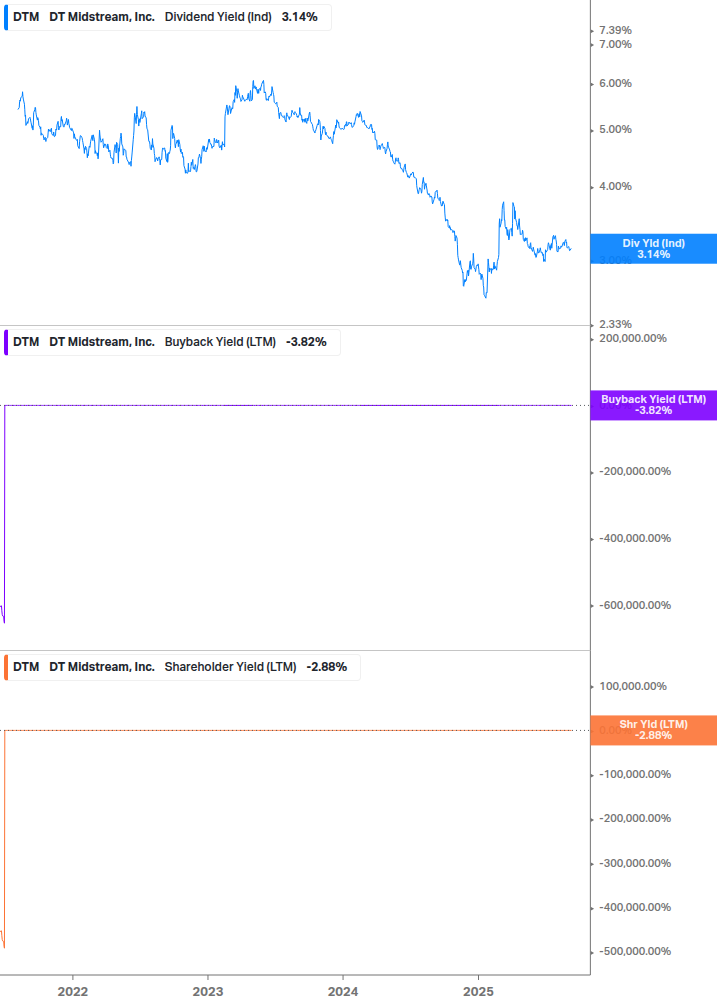Click the 2024 label on time axis
The height and width of the screenshot is (1005, 717).
coord(343,992)
